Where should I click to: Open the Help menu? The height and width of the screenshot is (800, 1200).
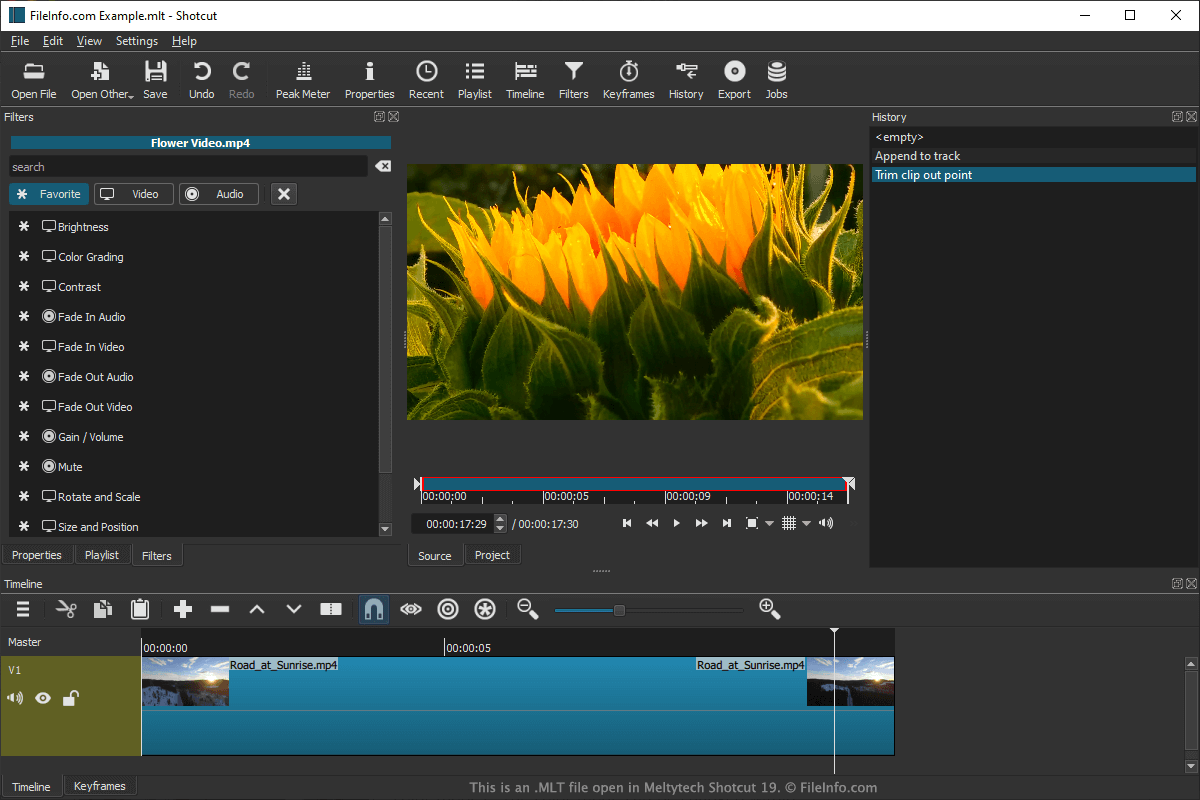click(184, 41)
